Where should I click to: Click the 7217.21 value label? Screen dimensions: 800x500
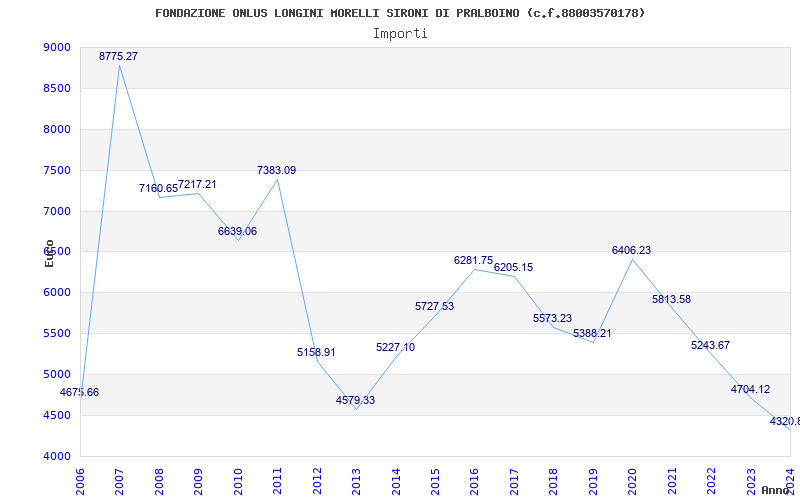click(x=197, y=184)
